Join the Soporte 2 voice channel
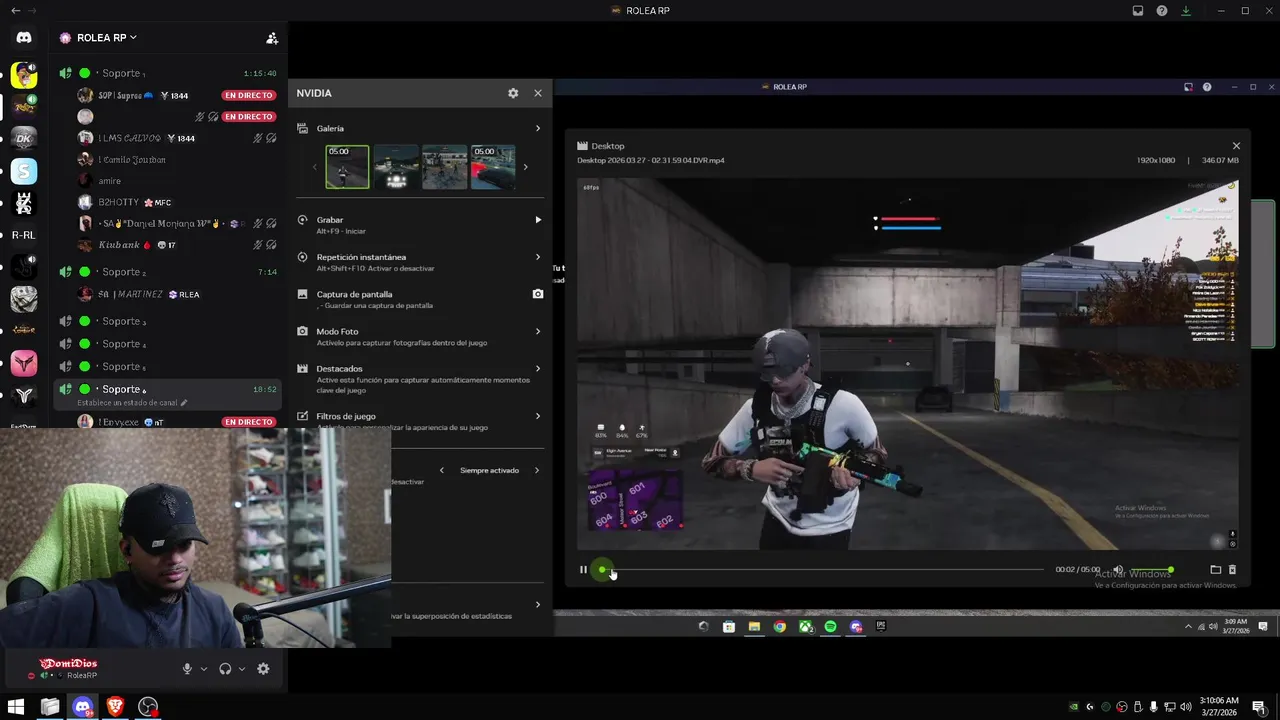This screenshot has height=720, width=1280. (167, 272)
